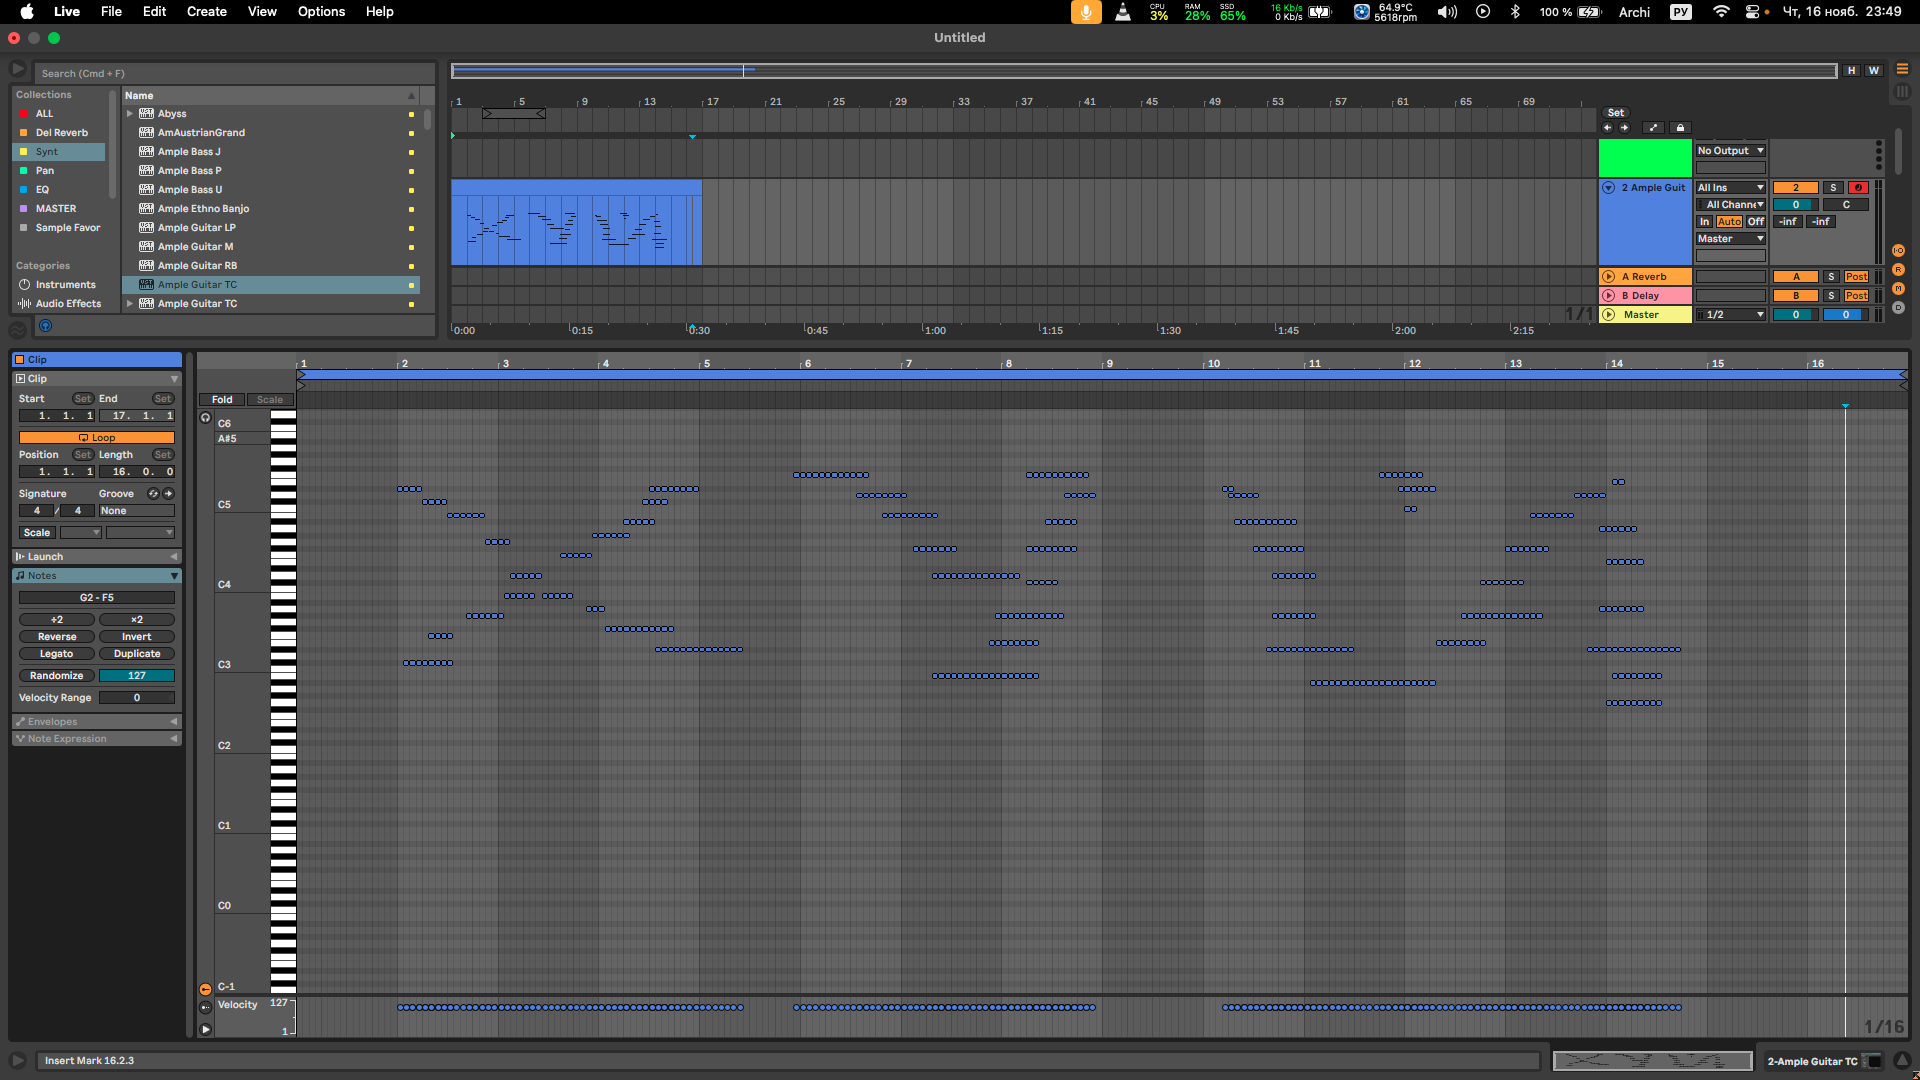This screenshot has width=1920, height=1080.
Task: Click the Randomize velocity amount slider
Action: click(x=137, y=676)
